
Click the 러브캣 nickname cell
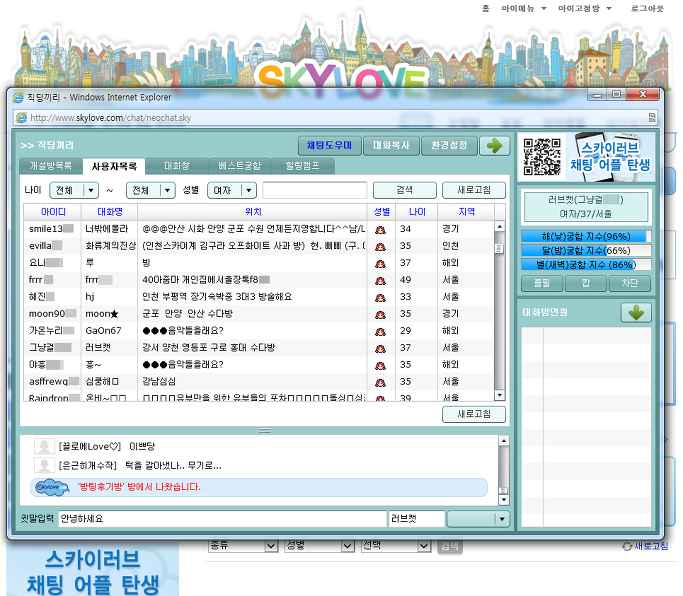click(x=109, y=348)
